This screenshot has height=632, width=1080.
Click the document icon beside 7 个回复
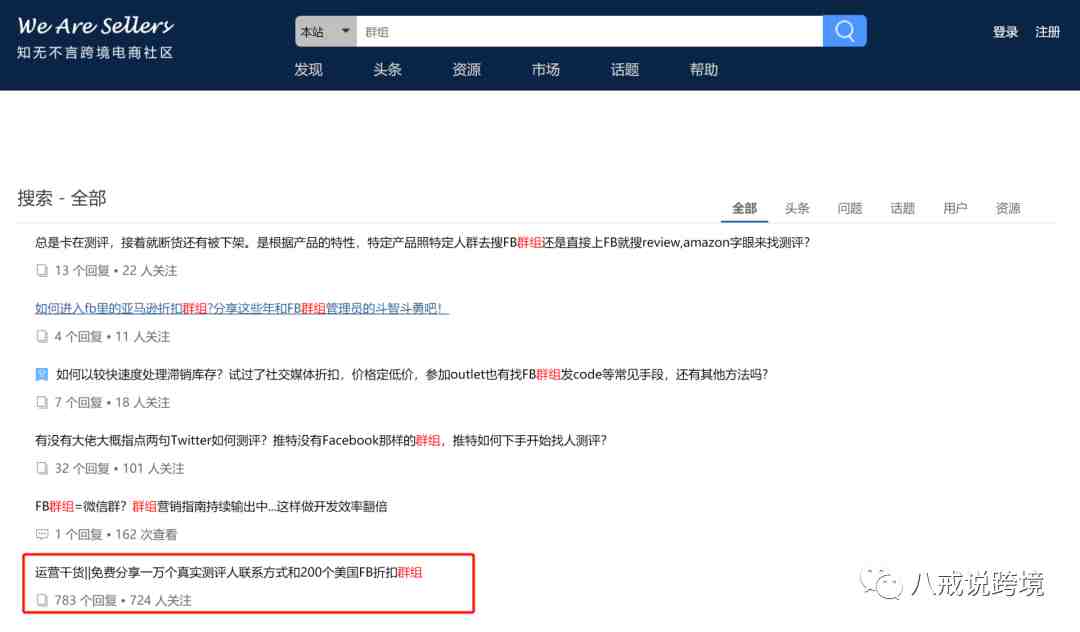coord(42,403)
